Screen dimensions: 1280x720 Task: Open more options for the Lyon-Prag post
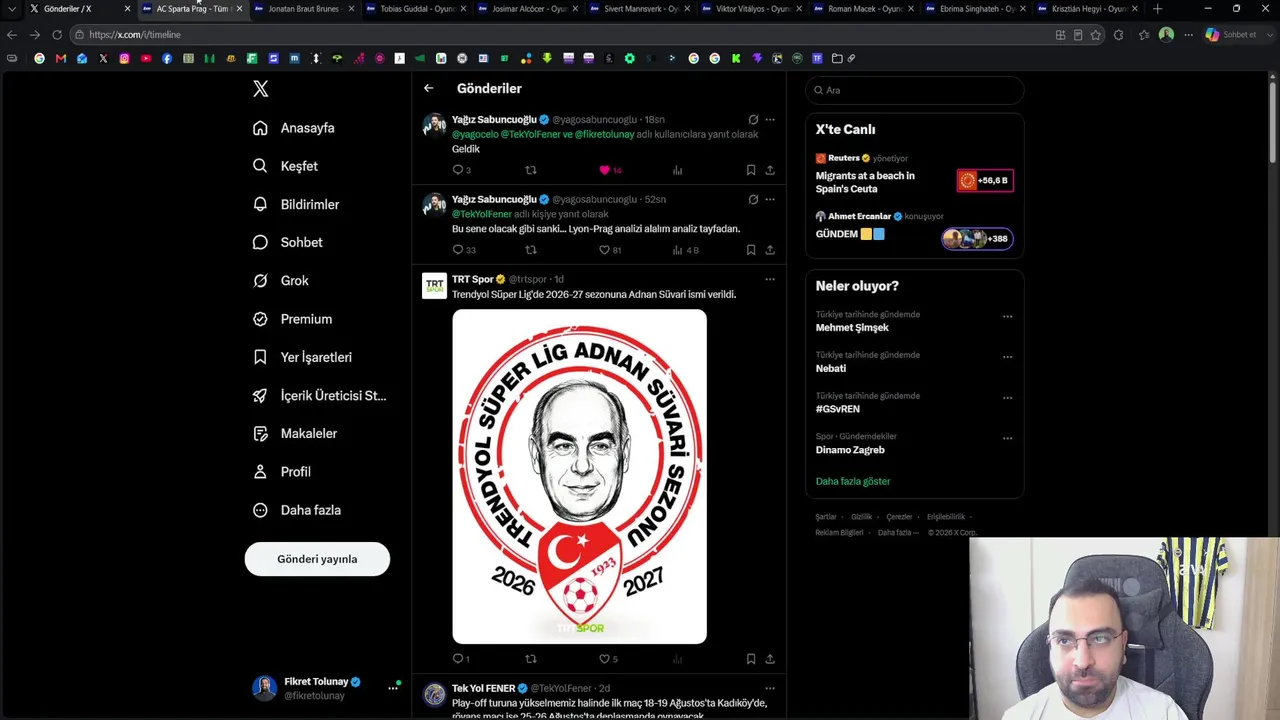770,199
